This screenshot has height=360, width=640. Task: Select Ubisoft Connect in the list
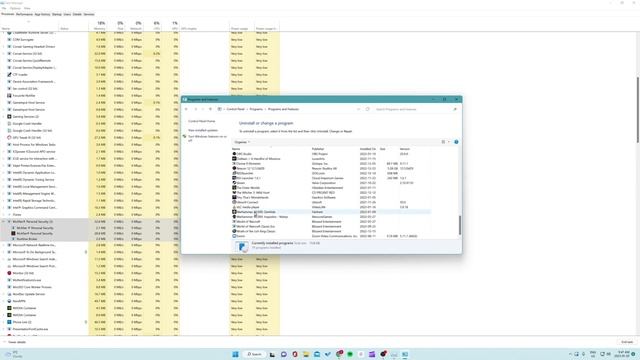click(331, 202)
